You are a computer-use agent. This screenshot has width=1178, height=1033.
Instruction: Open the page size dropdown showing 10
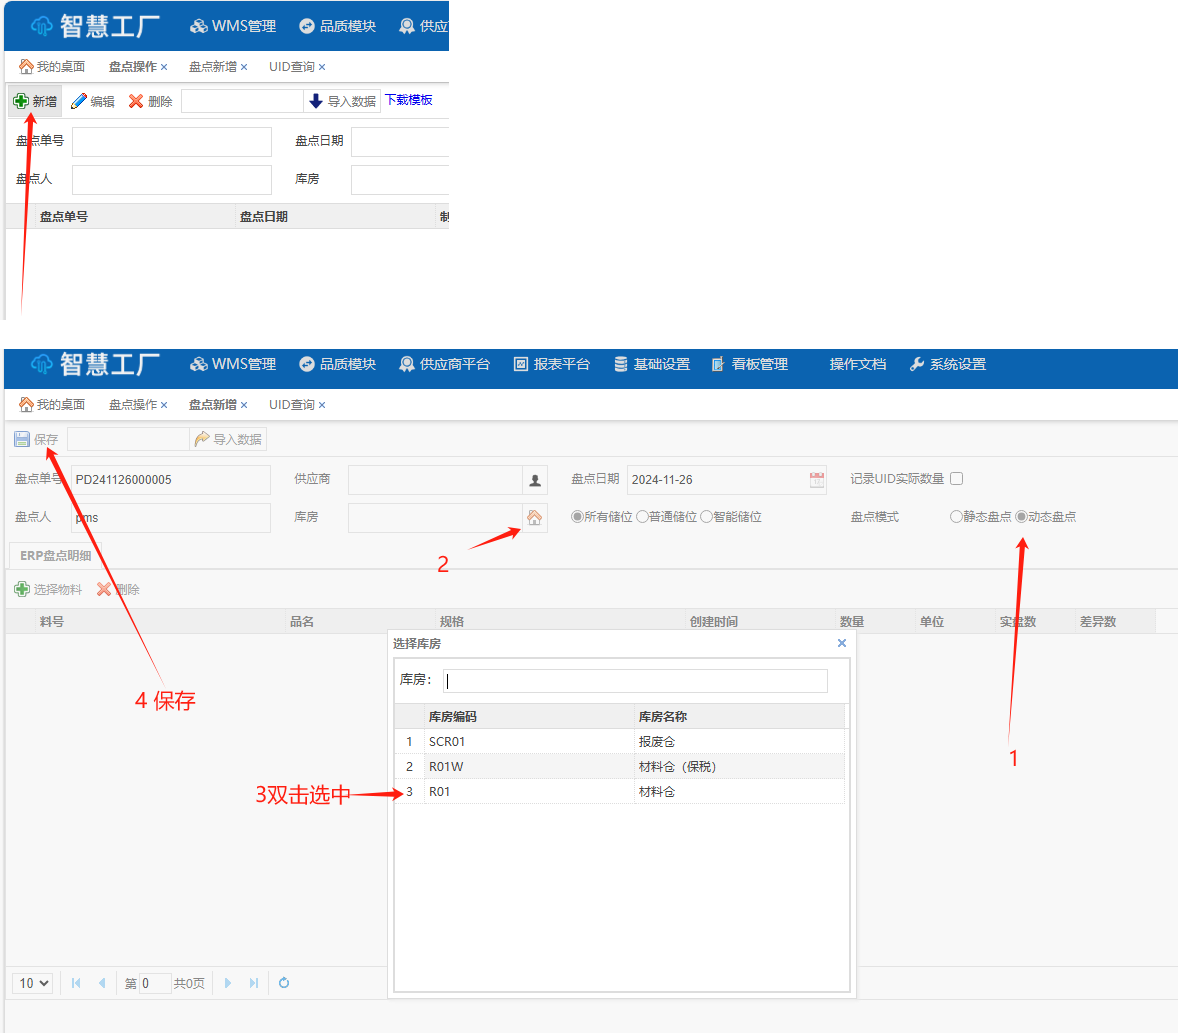click(34, 983)
